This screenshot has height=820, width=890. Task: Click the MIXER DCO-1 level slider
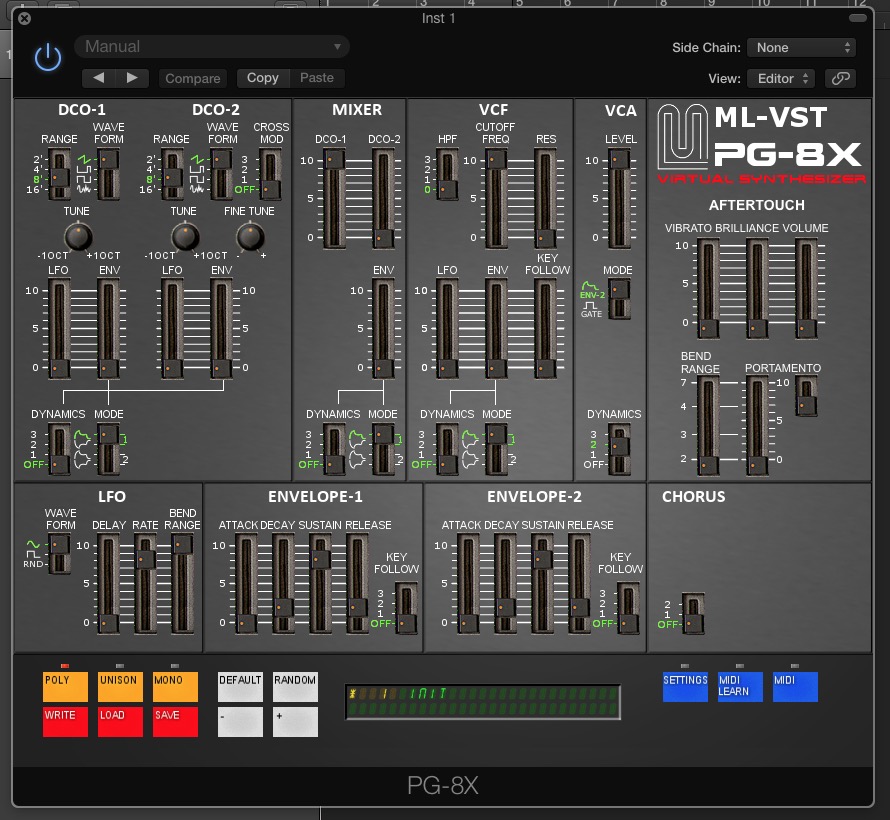(x=334, y=199)
